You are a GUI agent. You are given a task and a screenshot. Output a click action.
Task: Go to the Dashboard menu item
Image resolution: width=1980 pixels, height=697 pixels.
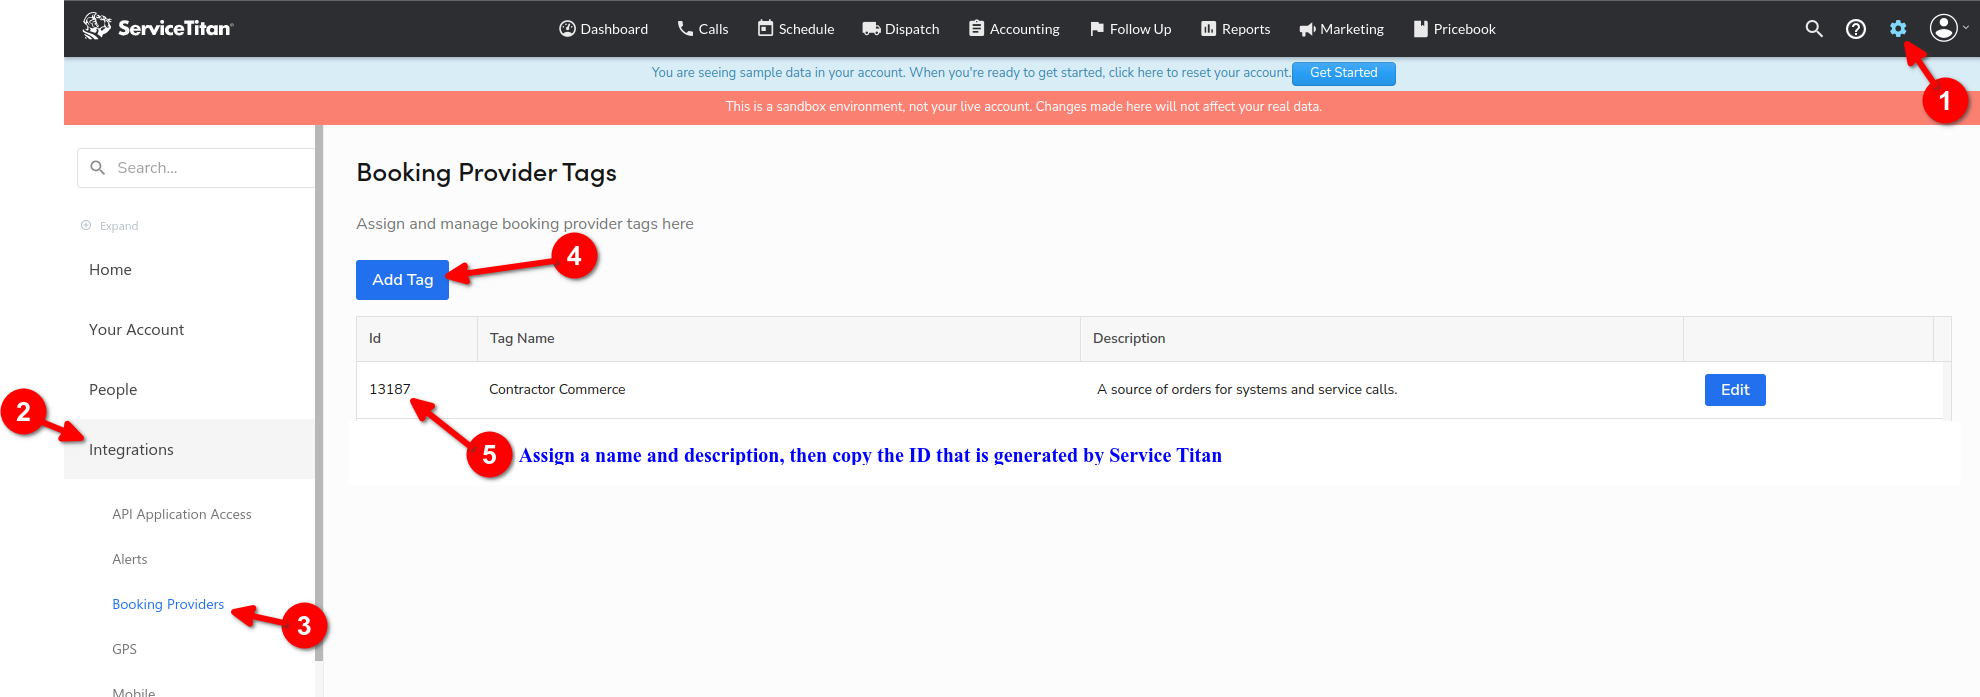pyautogui.click(x=603, y=29)
